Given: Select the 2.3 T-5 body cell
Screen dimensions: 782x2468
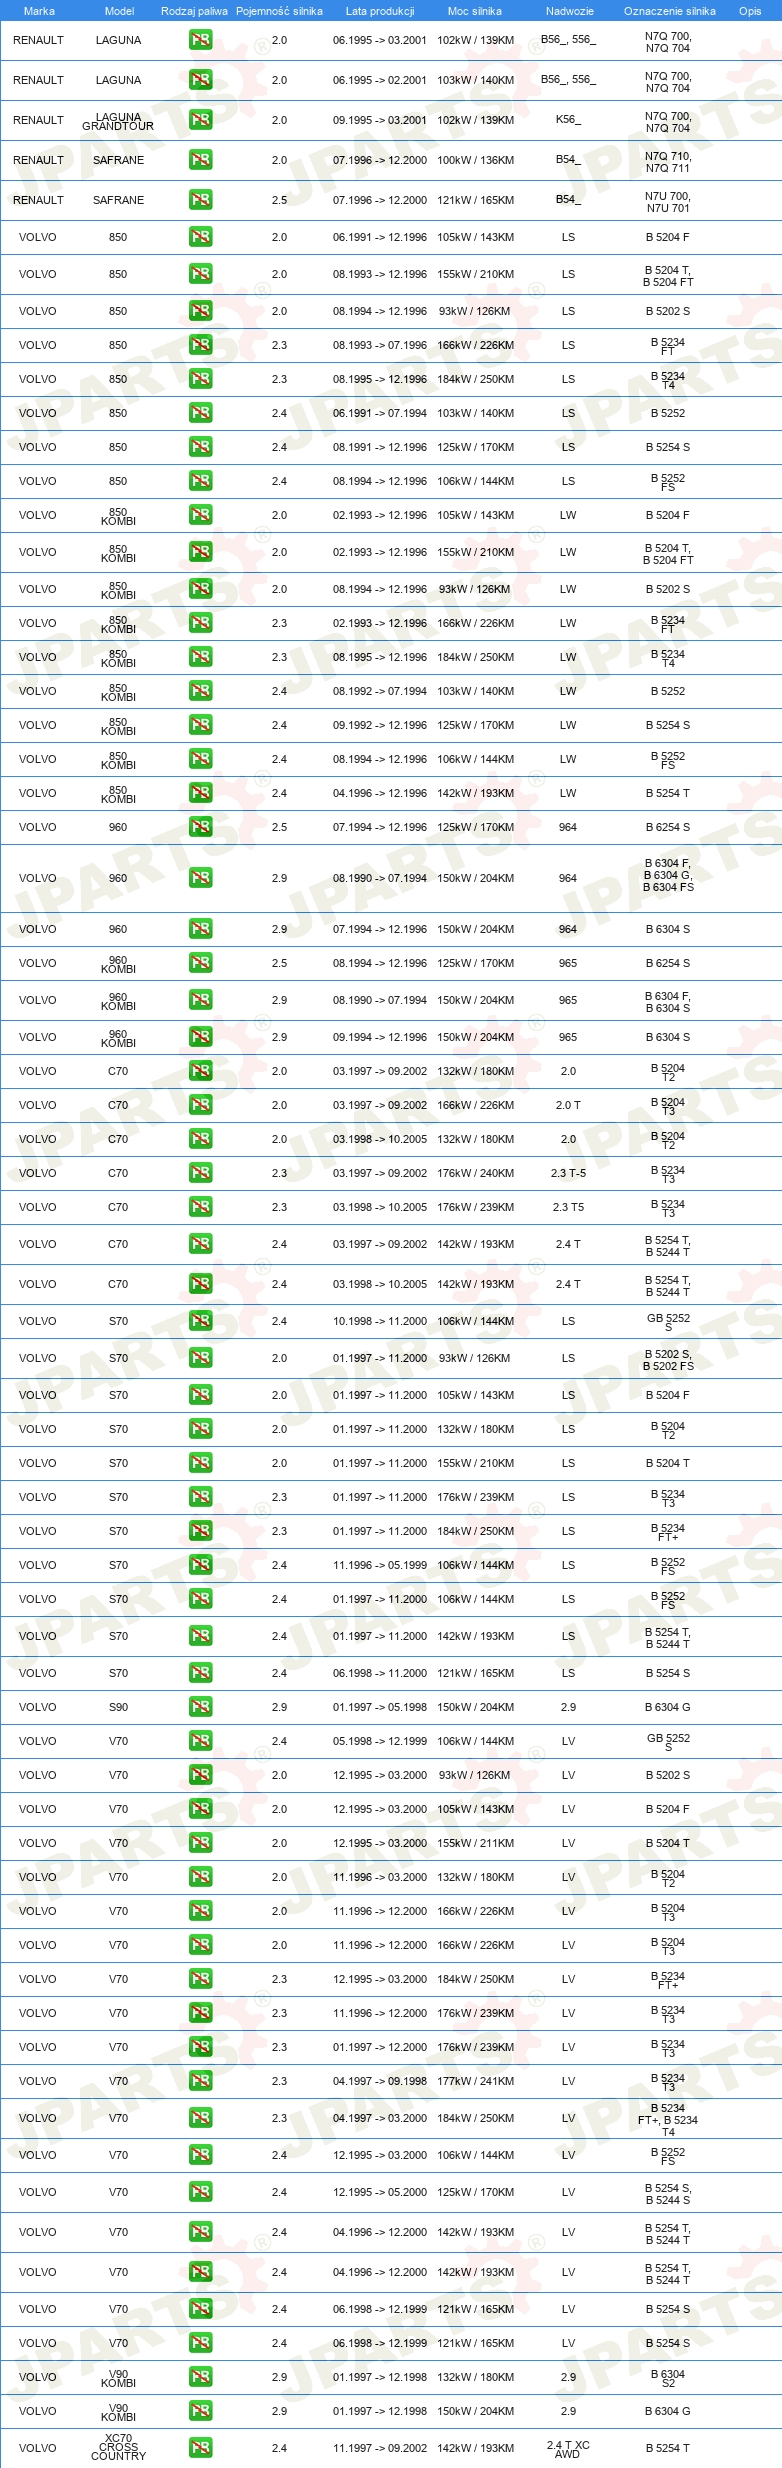Looking at the screenshot, I should [x=568, y=1173].
